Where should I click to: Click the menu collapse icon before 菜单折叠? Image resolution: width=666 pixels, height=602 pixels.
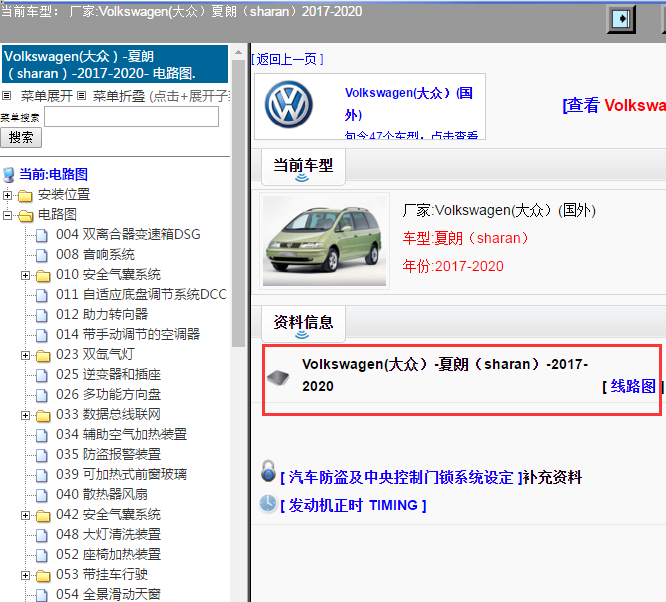pyautogui.click(x=82, y=96)
